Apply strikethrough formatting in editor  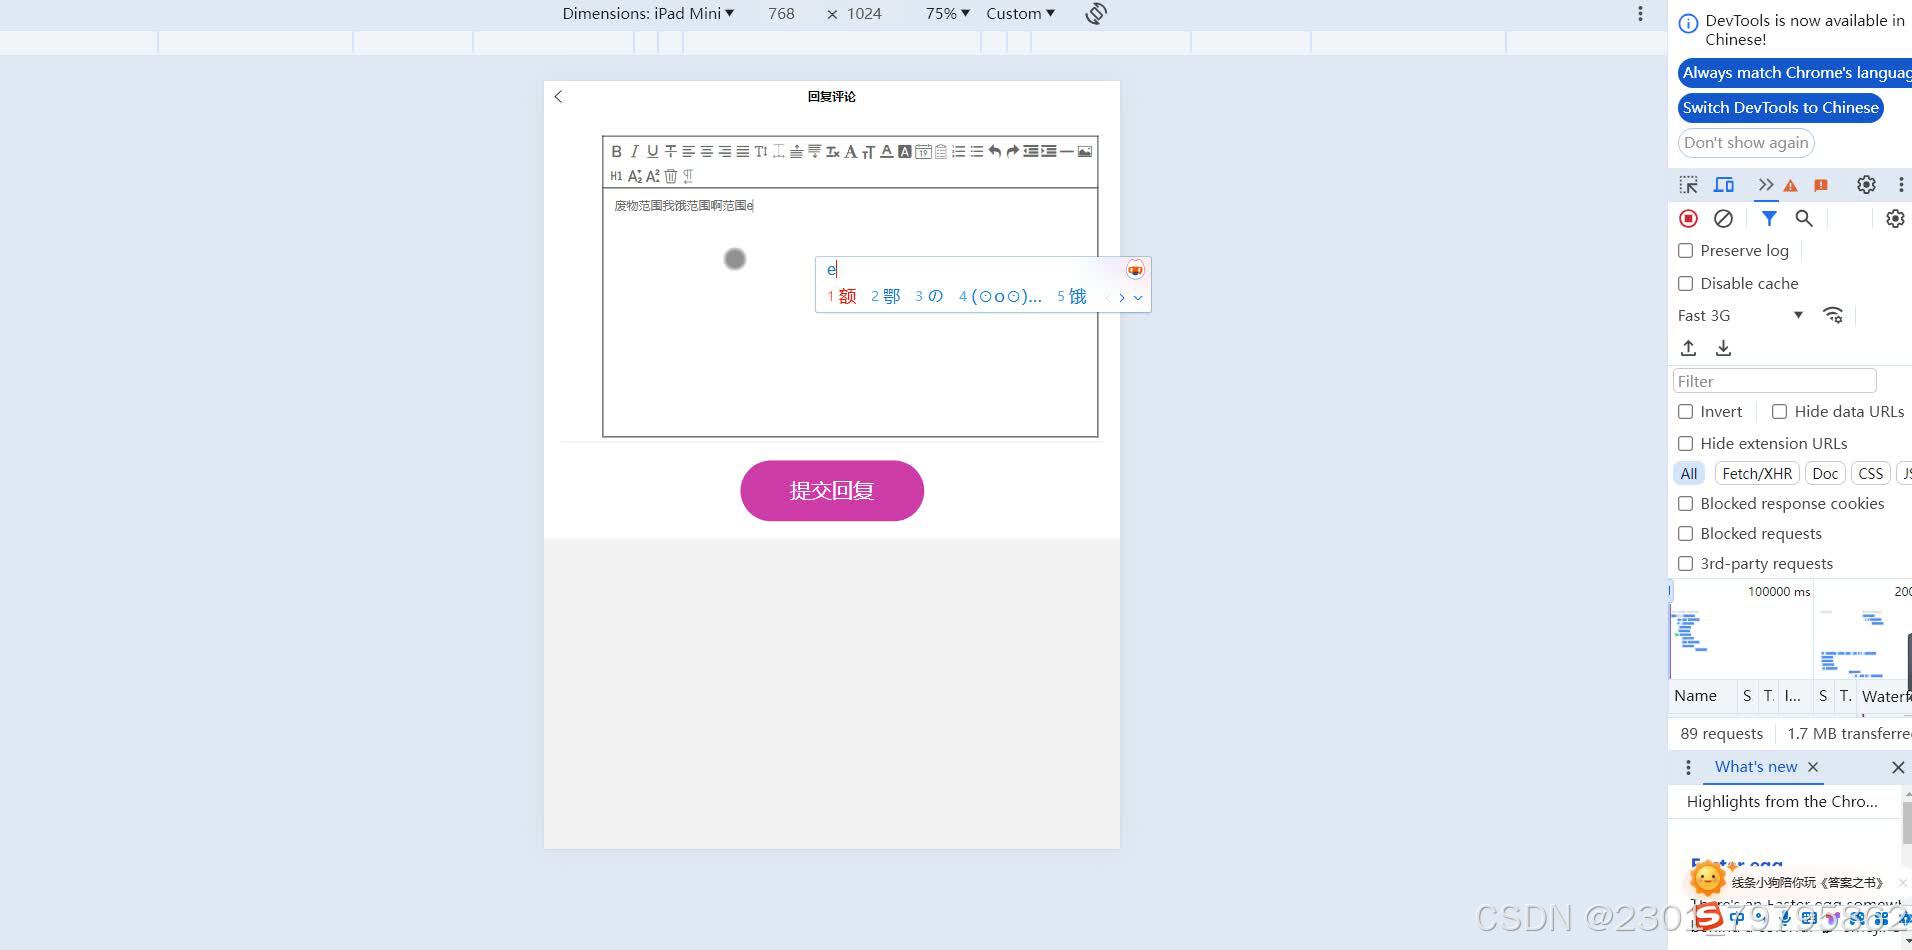[670, 152]
